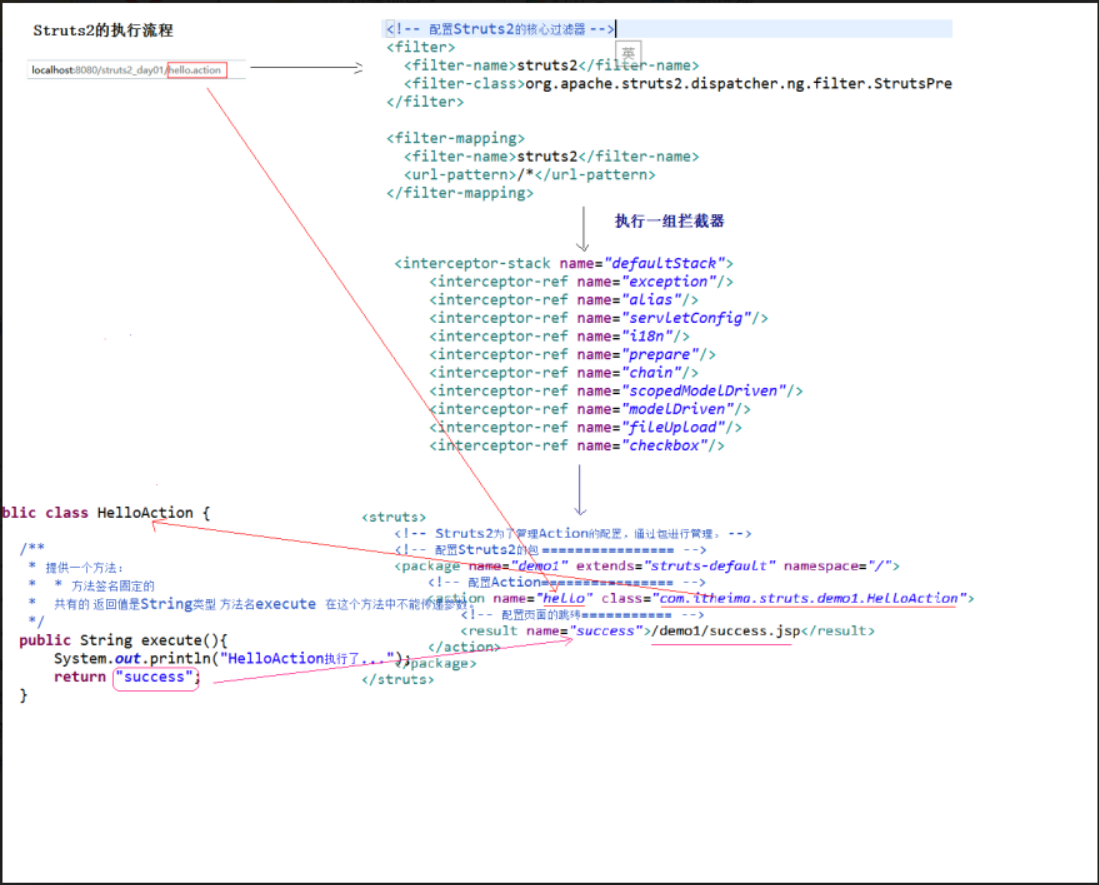1099x885 pixels.
Task: Click the '提供一个方法' comment line
Action: coord(84,568)
